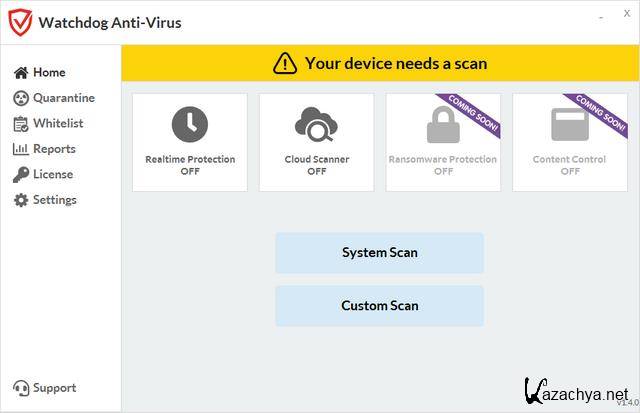Click the Settings gear icon
The image size is (640, 413).
coord(21,200)
